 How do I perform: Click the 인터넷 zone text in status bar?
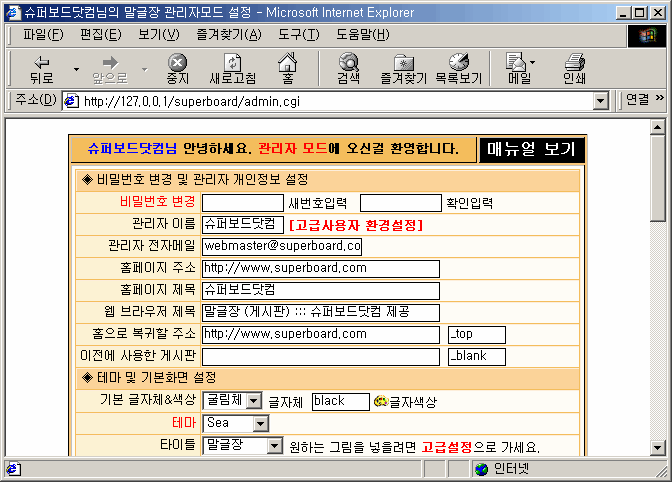tap(511, 469)
